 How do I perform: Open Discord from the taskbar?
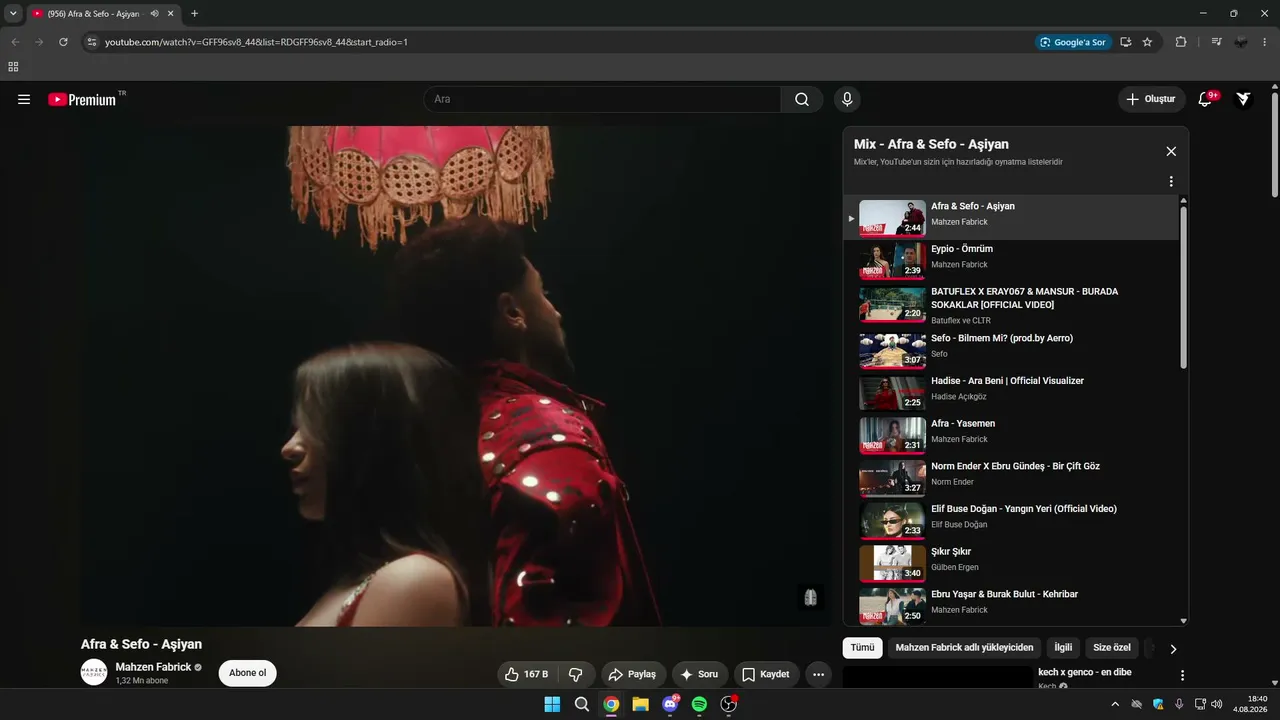(x=670, y=704)
